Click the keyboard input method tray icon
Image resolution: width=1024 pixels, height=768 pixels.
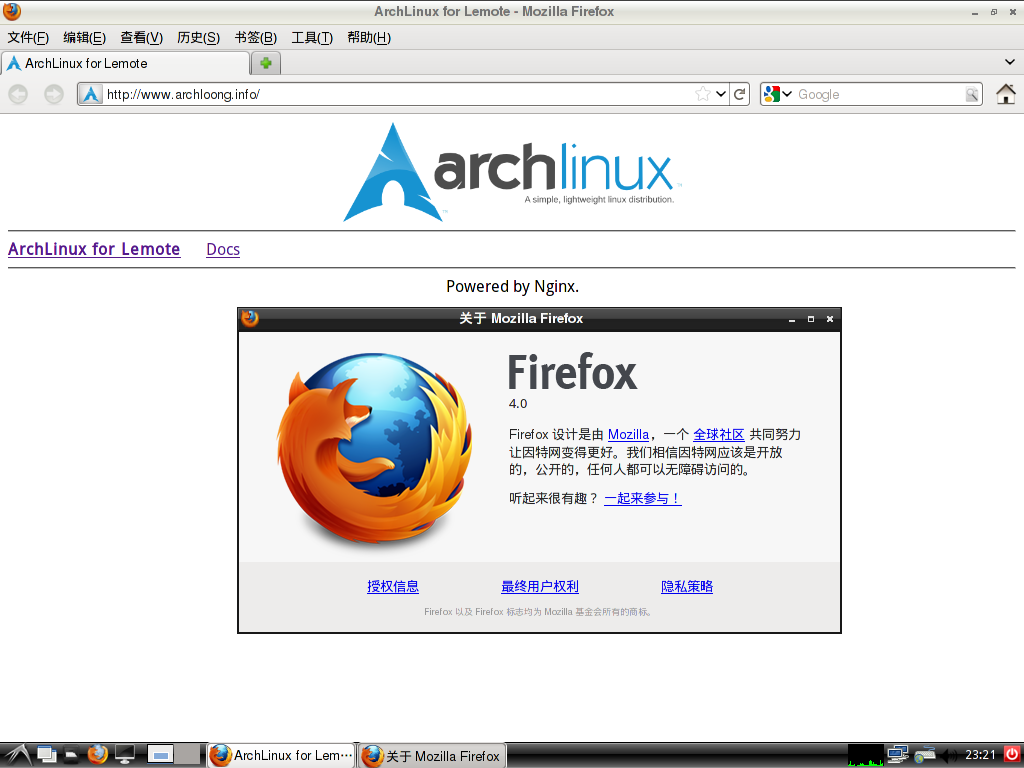point(924,755)
